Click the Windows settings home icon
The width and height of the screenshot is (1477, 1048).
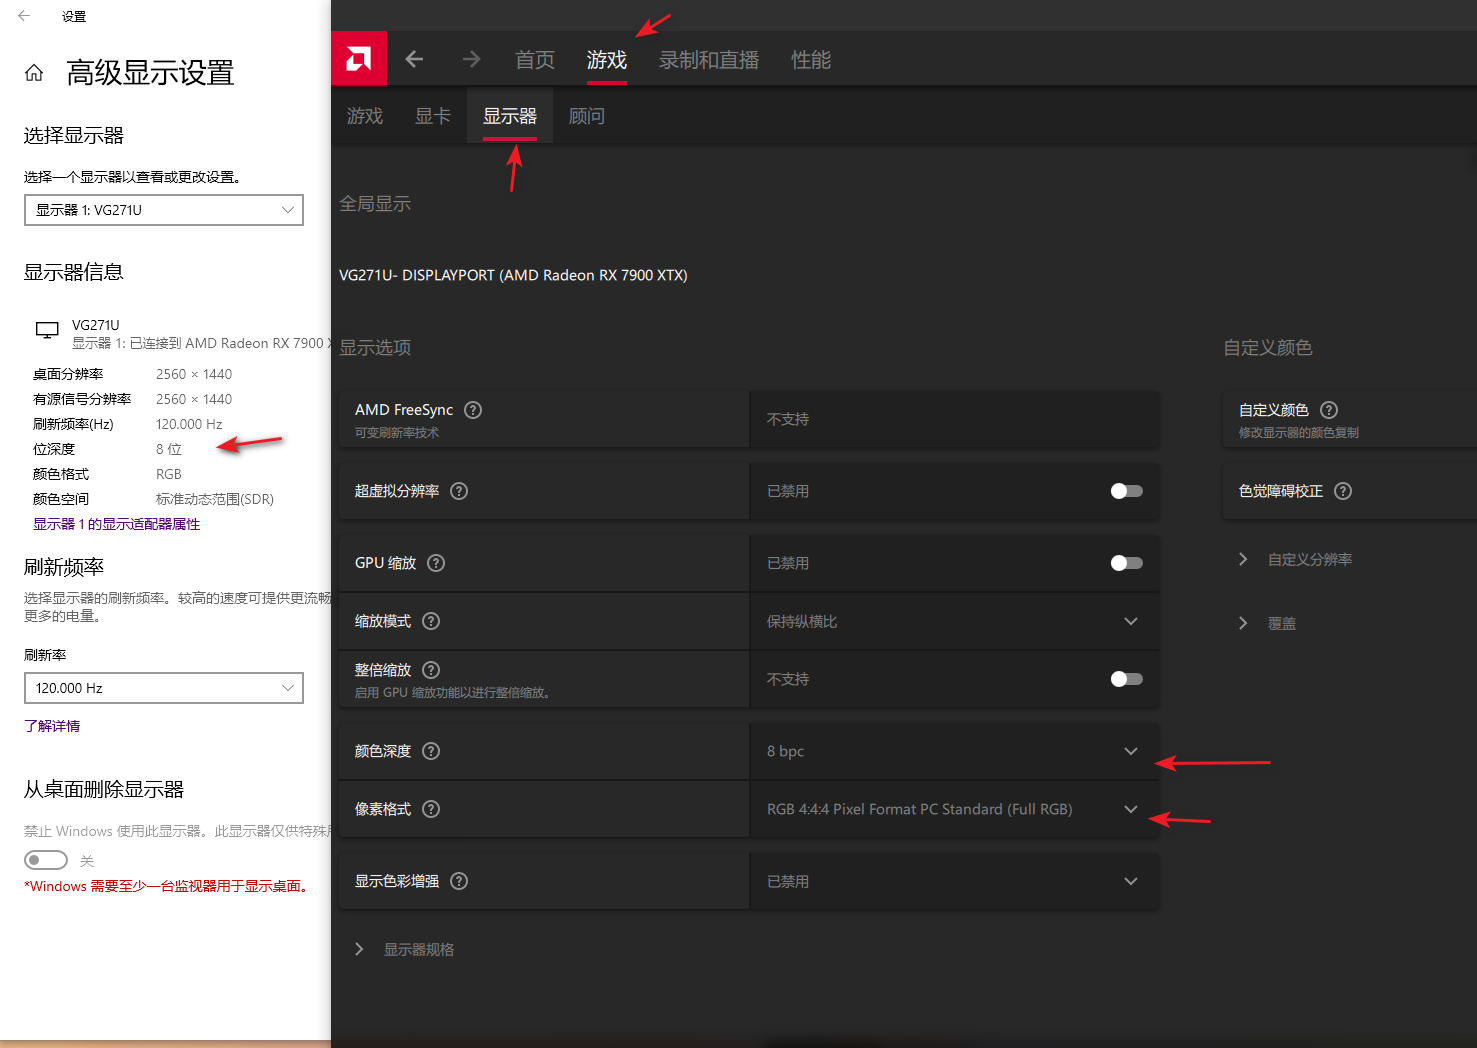(x=34, y=73)
